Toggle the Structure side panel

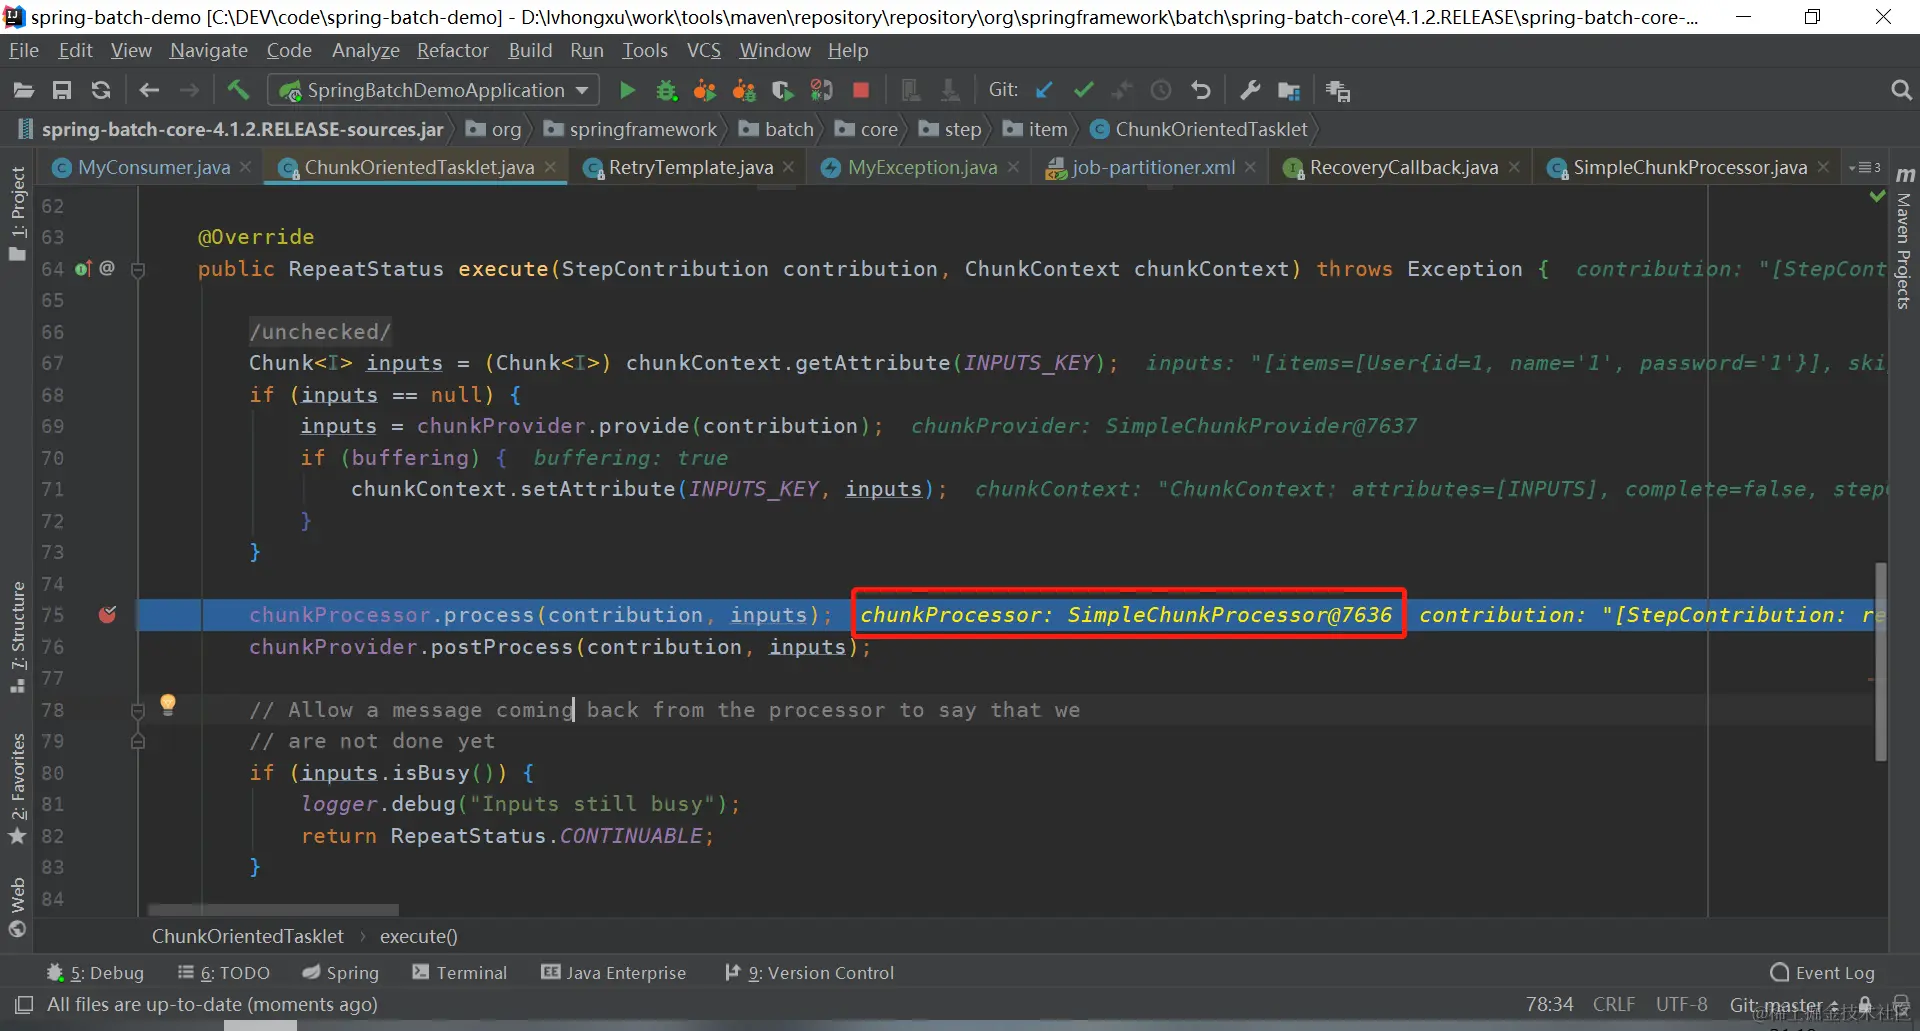tap(17, 637)
